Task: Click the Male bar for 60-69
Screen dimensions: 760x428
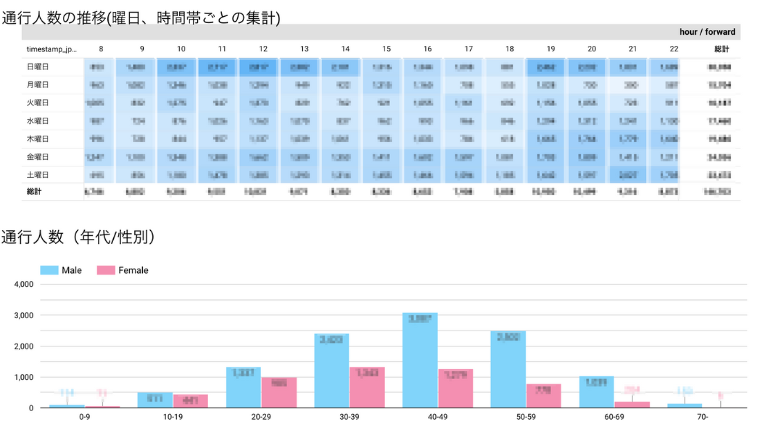Action: tap(597, 392)
